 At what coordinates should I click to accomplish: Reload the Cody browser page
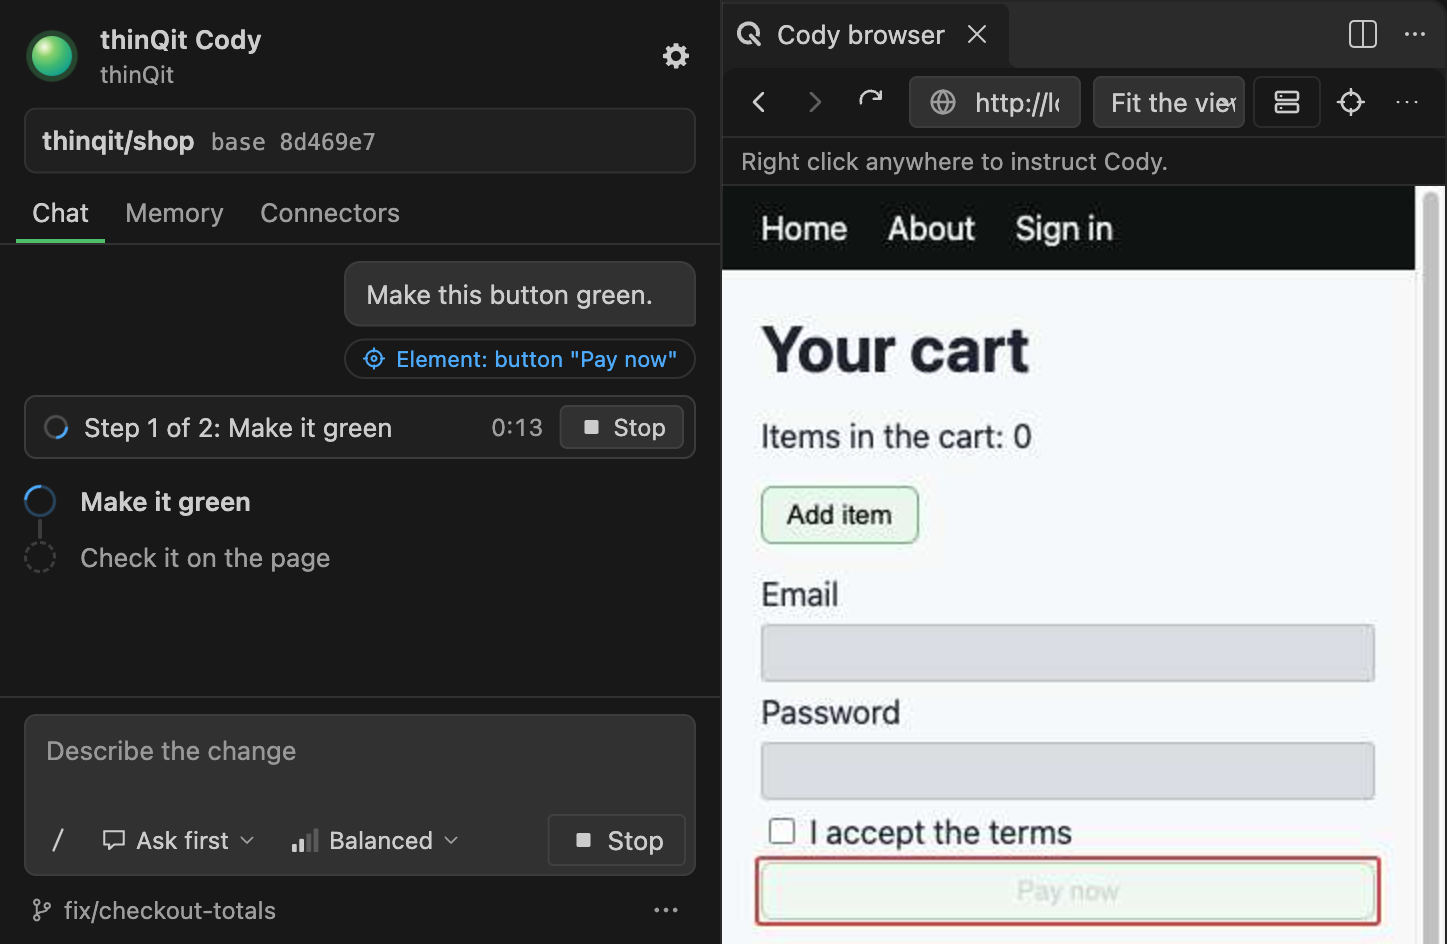871,101
